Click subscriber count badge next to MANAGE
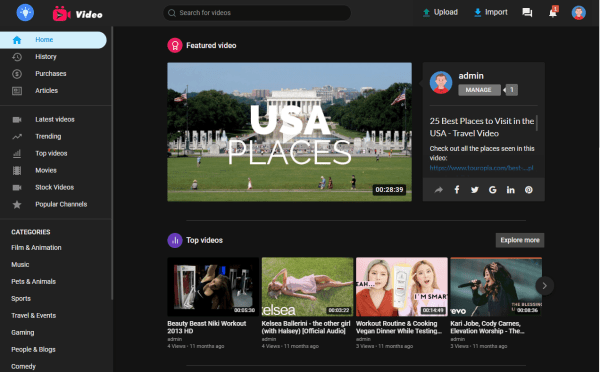 [511, 90]
